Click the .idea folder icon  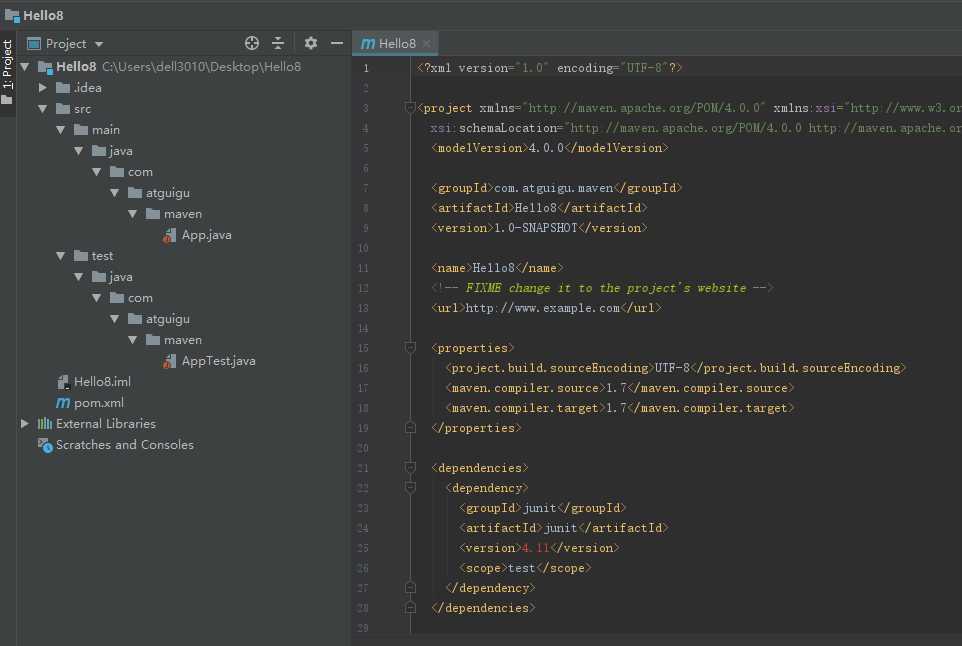coord(63,88)
